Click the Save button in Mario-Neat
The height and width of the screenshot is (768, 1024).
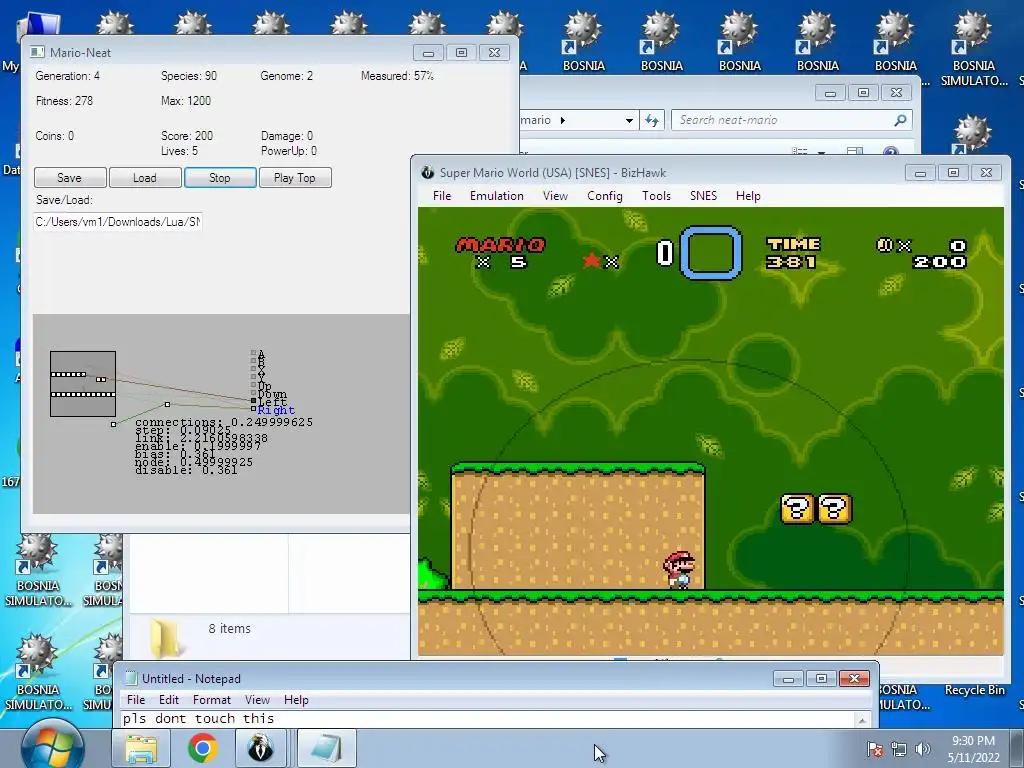pyautogui.click(x=70, y=178)
